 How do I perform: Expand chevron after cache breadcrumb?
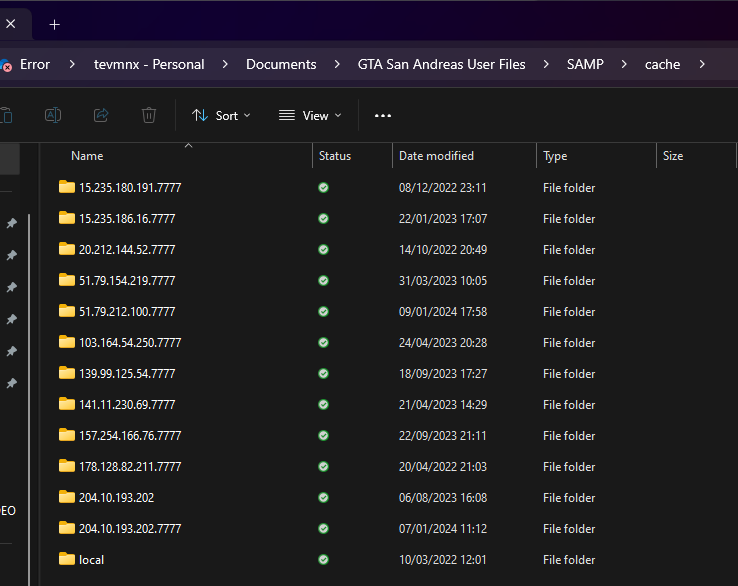[702, 64]
